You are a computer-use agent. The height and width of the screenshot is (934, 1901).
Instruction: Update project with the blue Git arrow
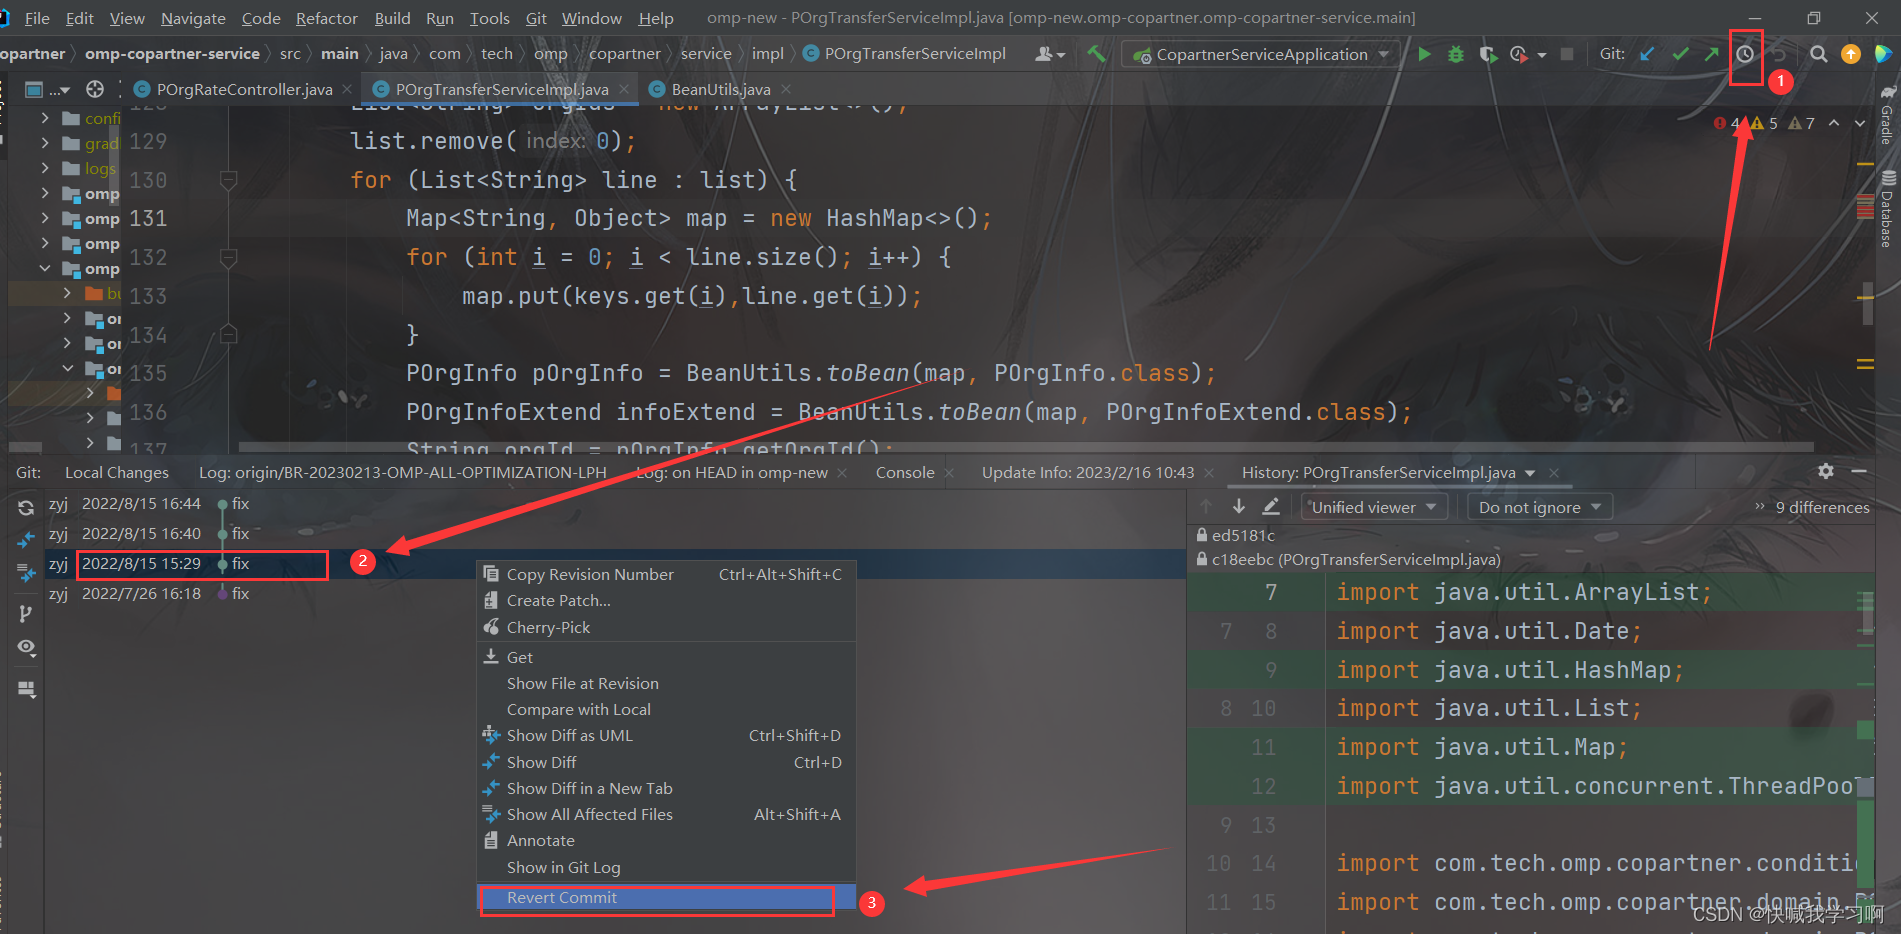(x=1647, y=54)
